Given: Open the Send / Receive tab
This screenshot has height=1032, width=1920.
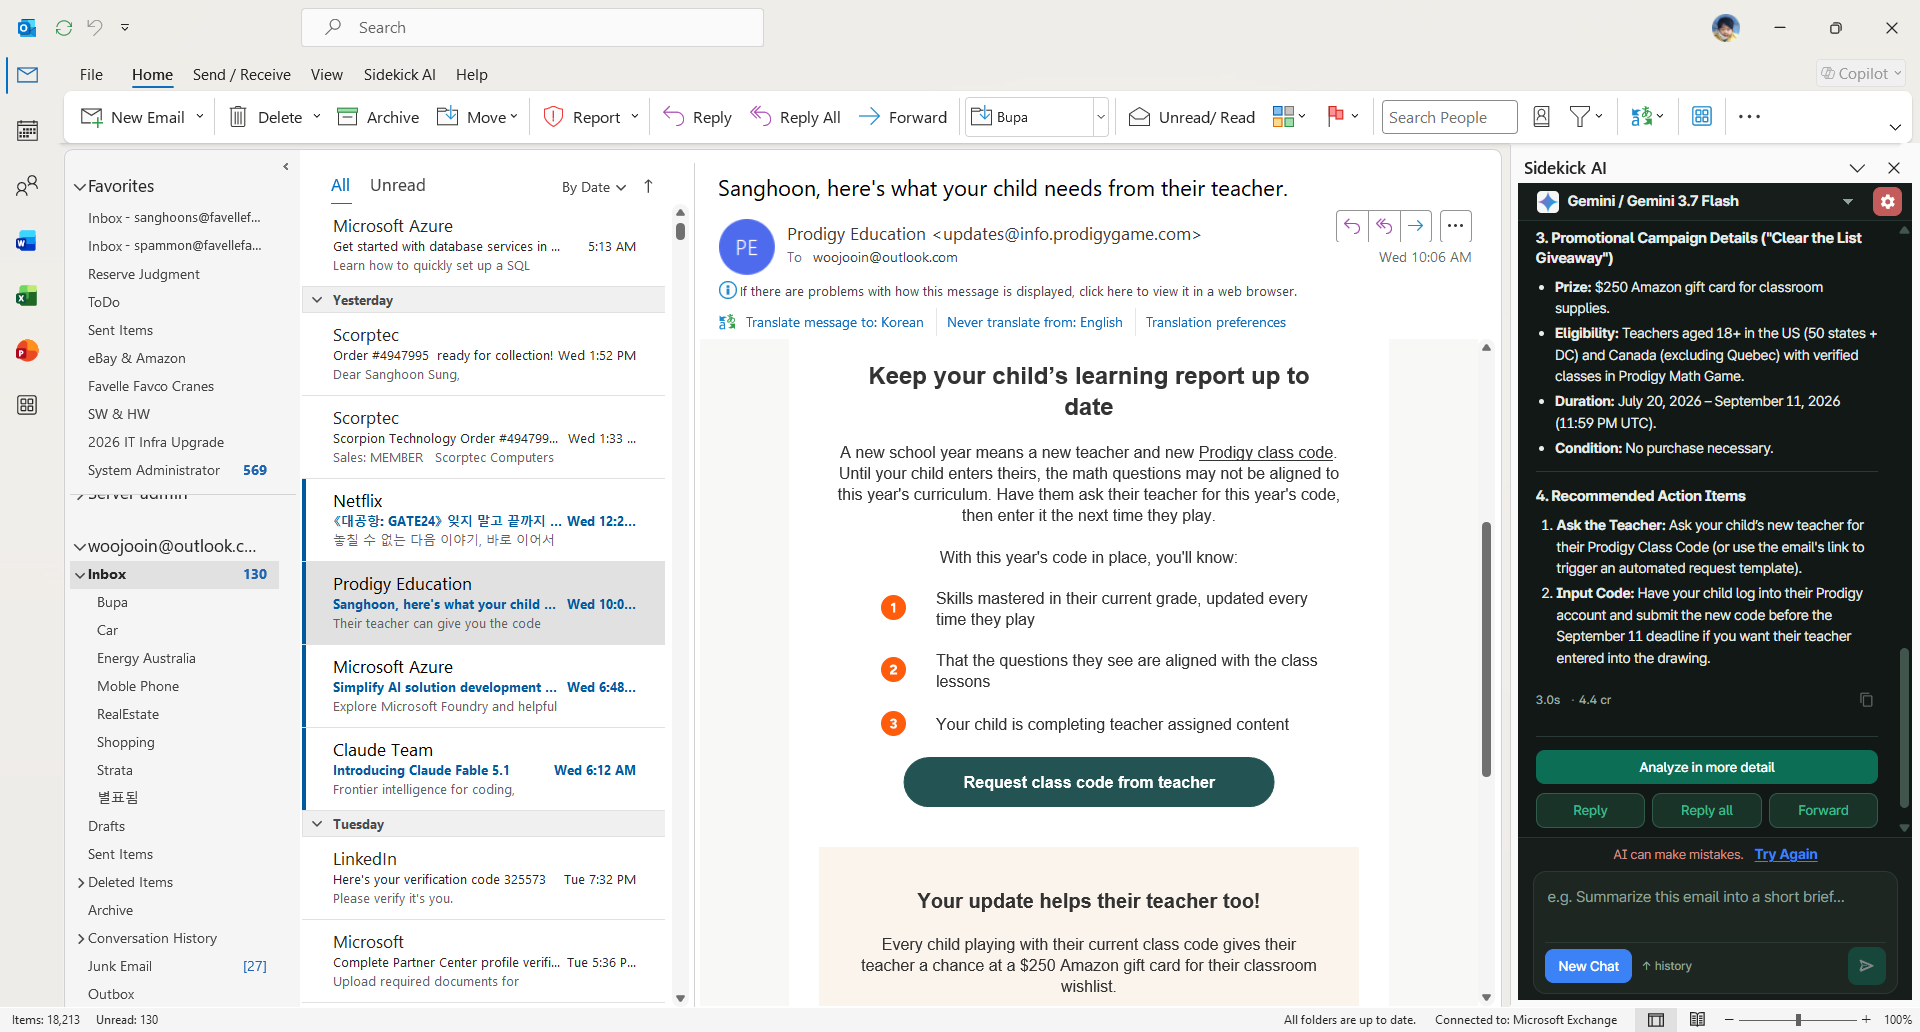Looking at the screenshot, I should pos(242,74).
